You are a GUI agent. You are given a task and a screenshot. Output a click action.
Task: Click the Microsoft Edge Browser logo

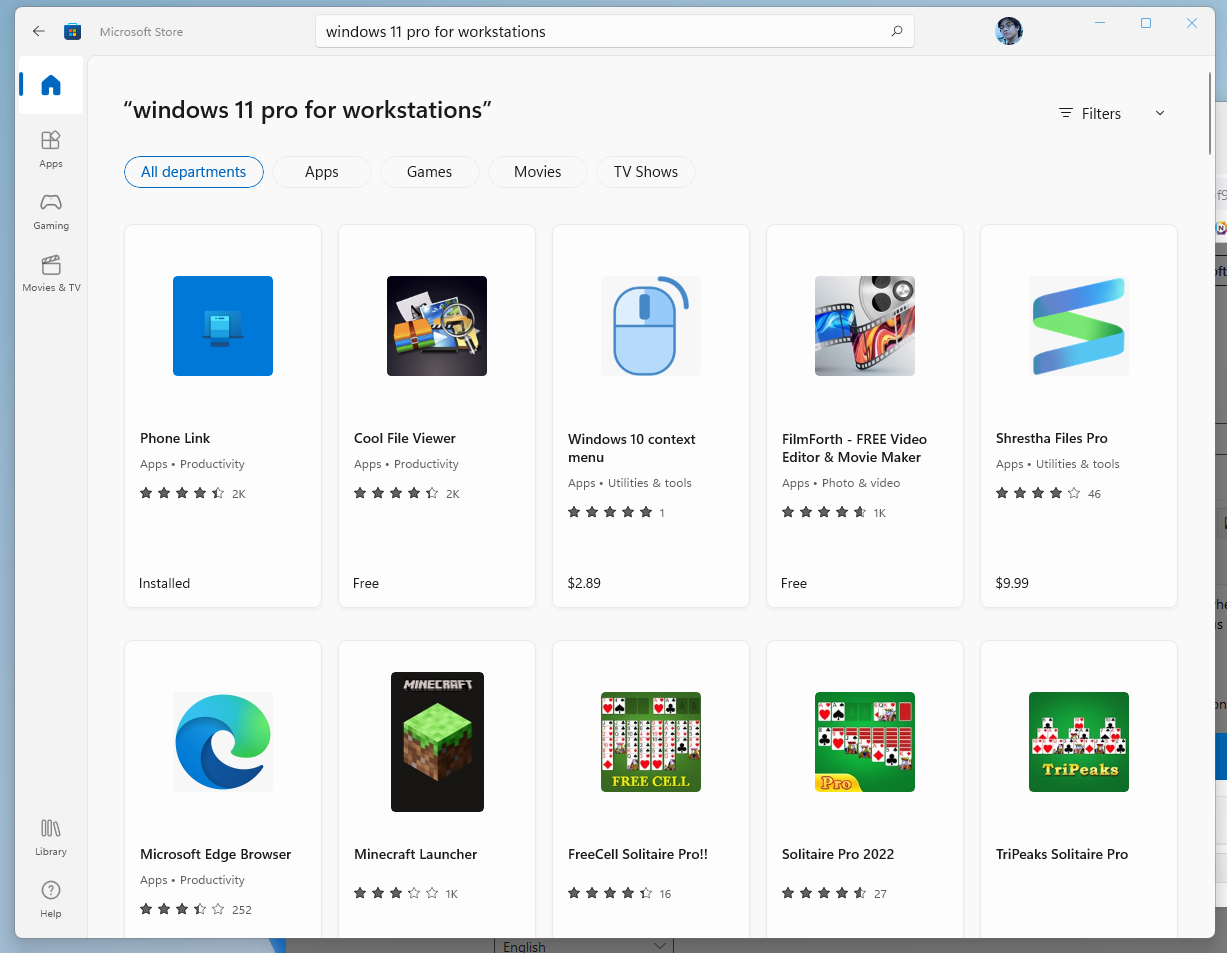click(x=223, y=742)
